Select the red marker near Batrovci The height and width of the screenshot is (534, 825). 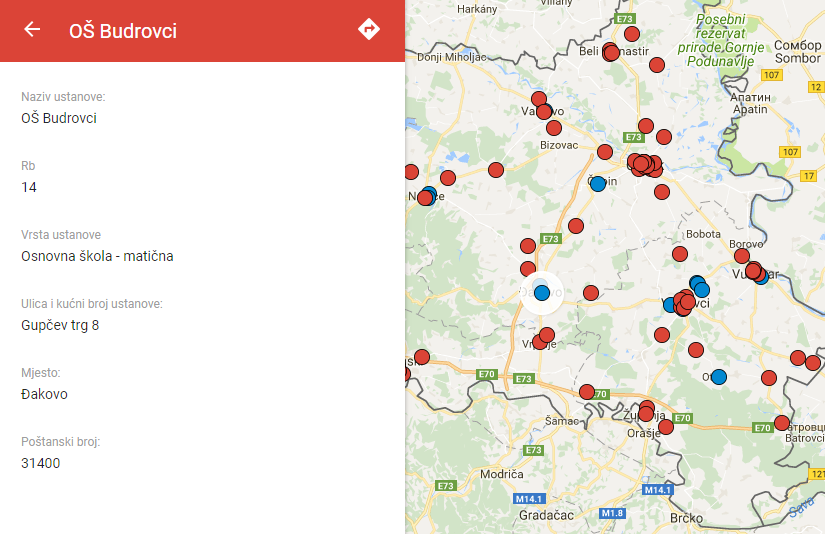[x=782, y=422]
